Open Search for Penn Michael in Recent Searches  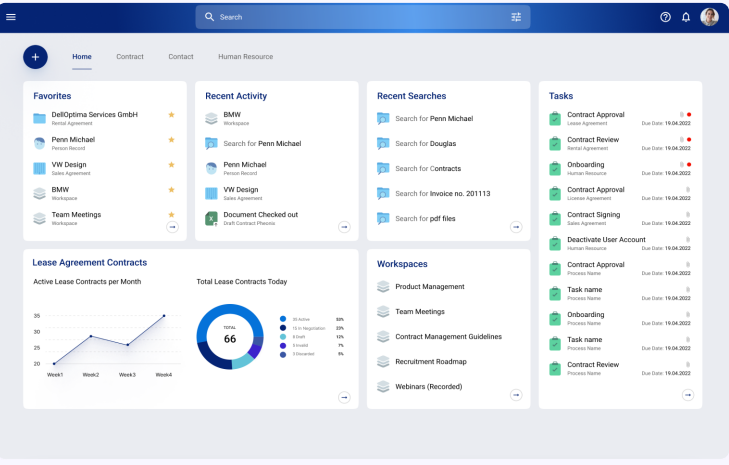point(434,119)
